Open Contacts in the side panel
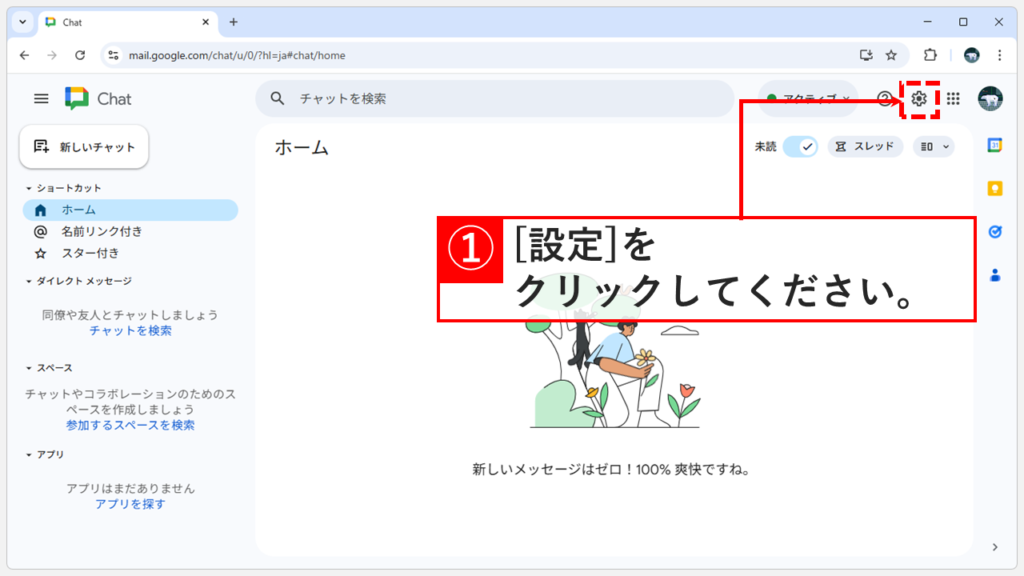The width and height of the screenshot is (1024, 576). 995,272
